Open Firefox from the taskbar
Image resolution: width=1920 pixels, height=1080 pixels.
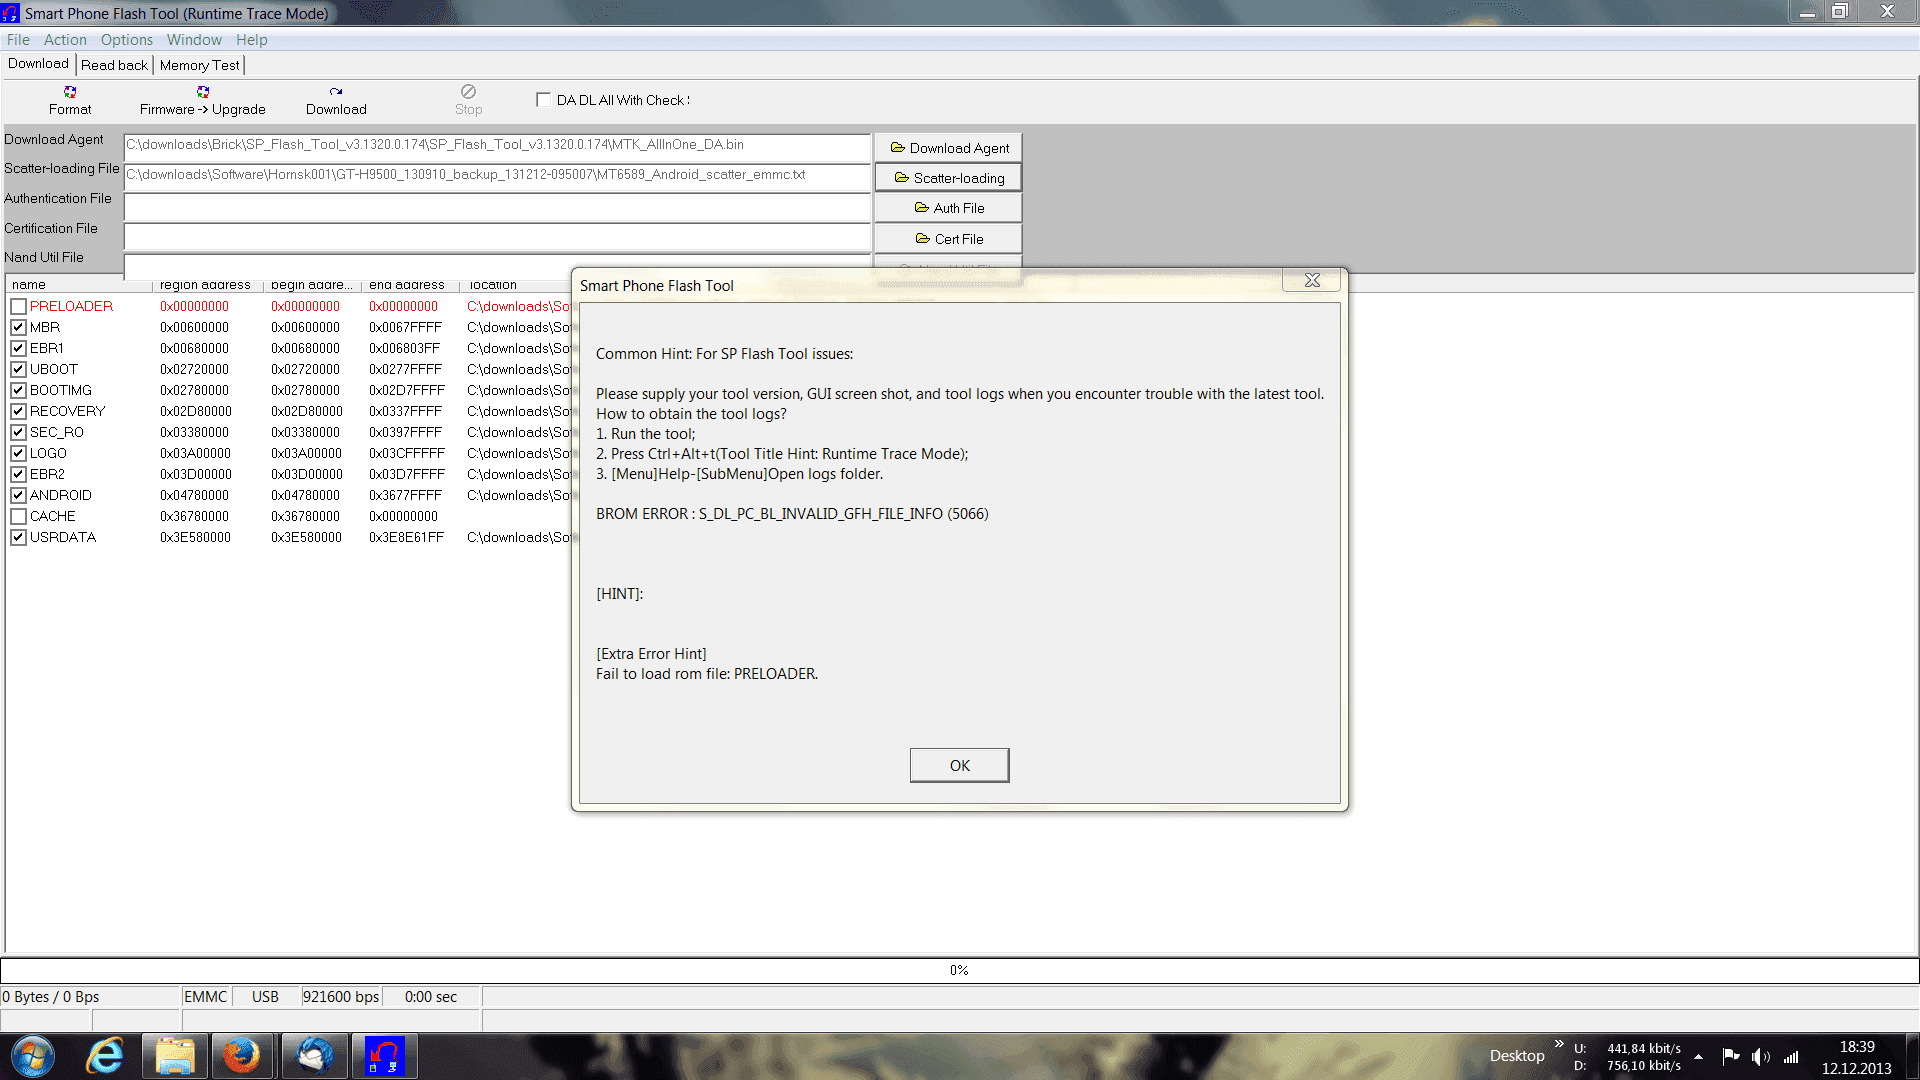[241, 1056]
